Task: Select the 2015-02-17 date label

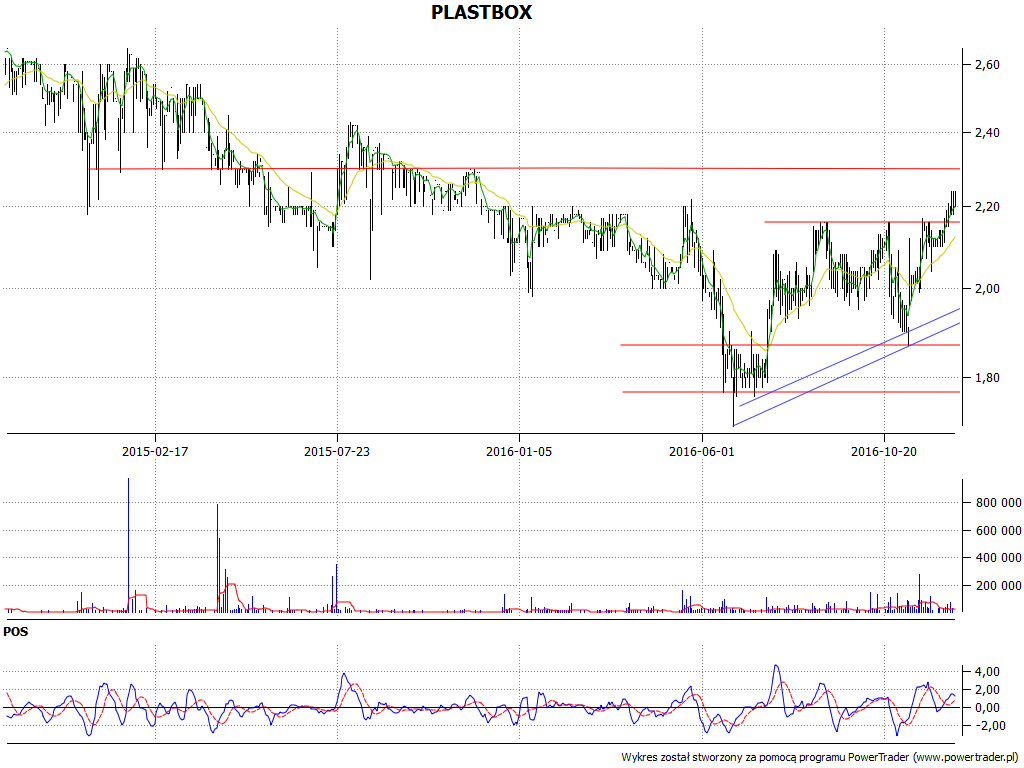Action: [155, 451]
